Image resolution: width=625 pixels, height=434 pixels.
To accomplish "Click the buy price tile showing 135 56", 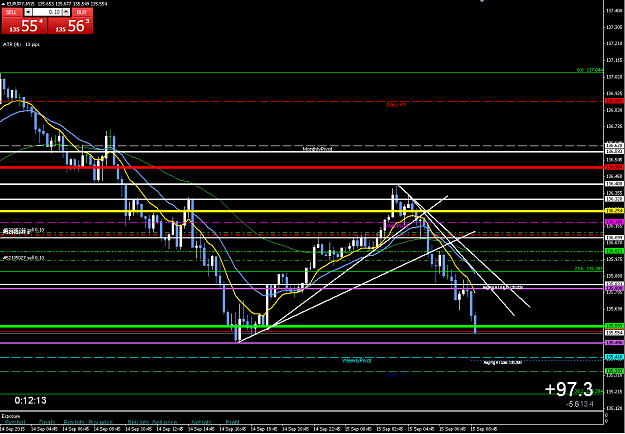I will (x=71, y=26).
